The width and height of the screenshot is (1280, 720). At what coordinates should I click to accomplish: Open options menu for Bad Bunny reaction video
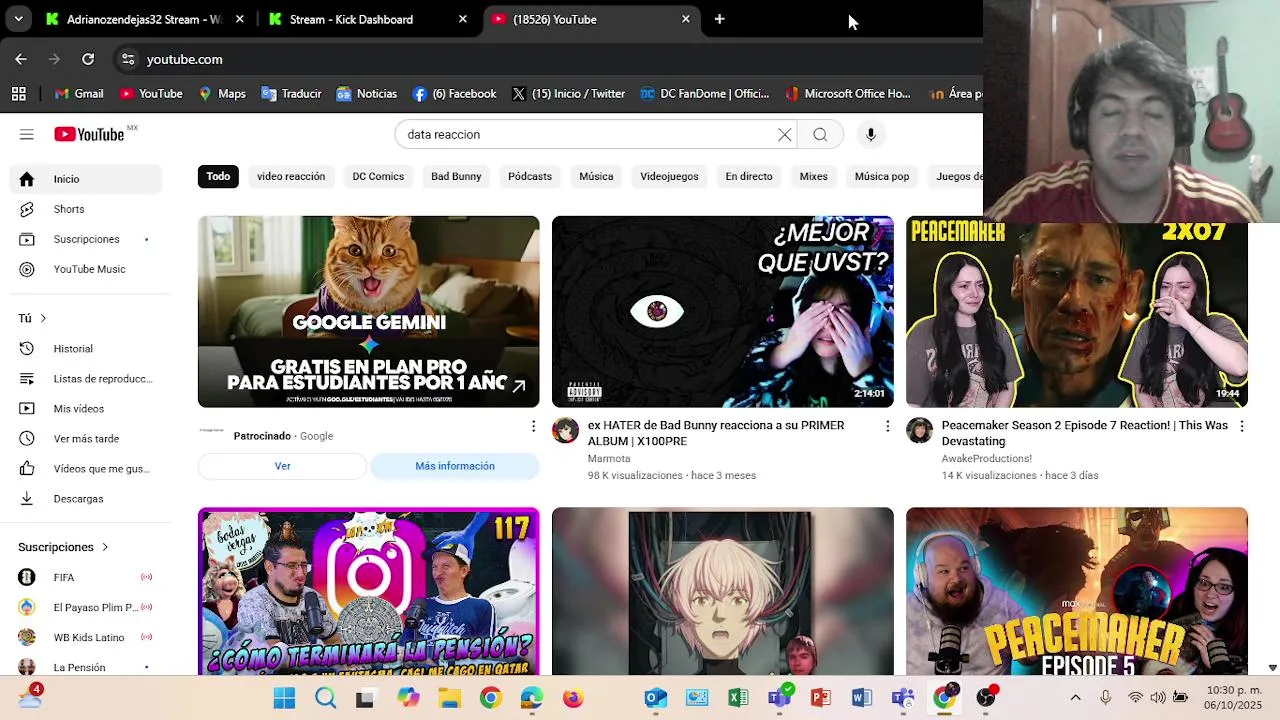click(887, 427)
